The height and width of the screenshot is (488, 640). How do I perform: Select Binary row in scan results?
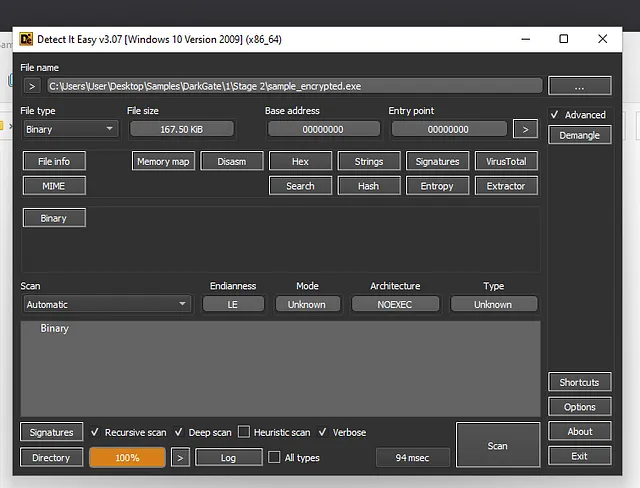[x=280, y=328]
